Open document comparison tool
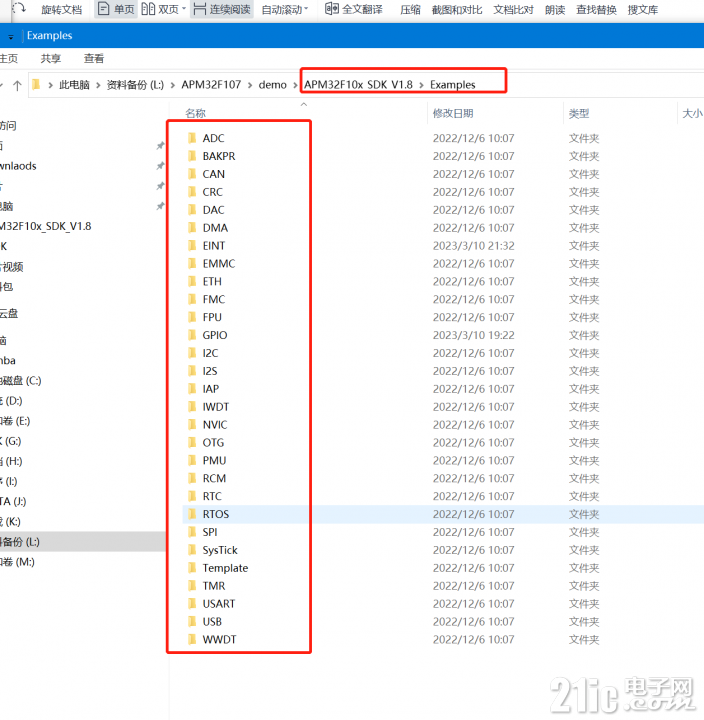 pyautogui.click(x=513, y=9)
